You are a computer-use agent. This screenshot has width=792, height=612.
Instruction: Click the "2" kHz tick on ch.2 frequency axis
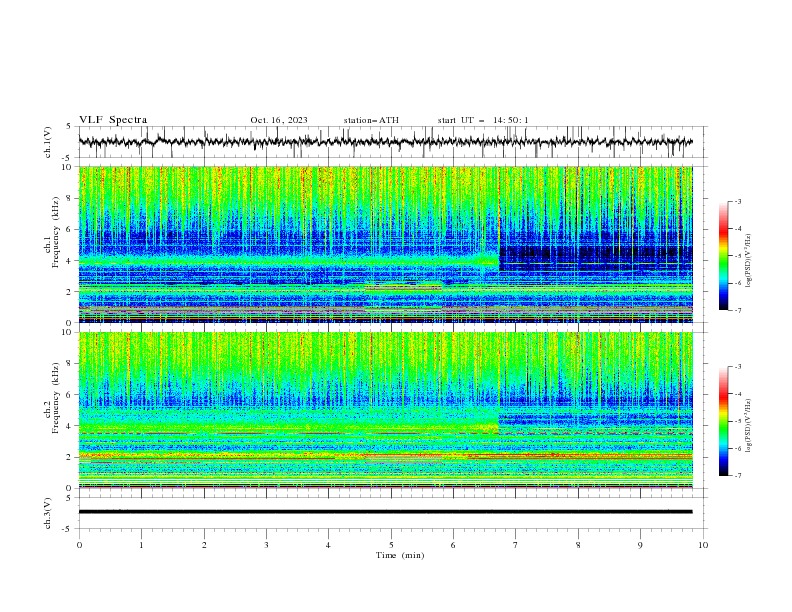(x=70, y=457)
